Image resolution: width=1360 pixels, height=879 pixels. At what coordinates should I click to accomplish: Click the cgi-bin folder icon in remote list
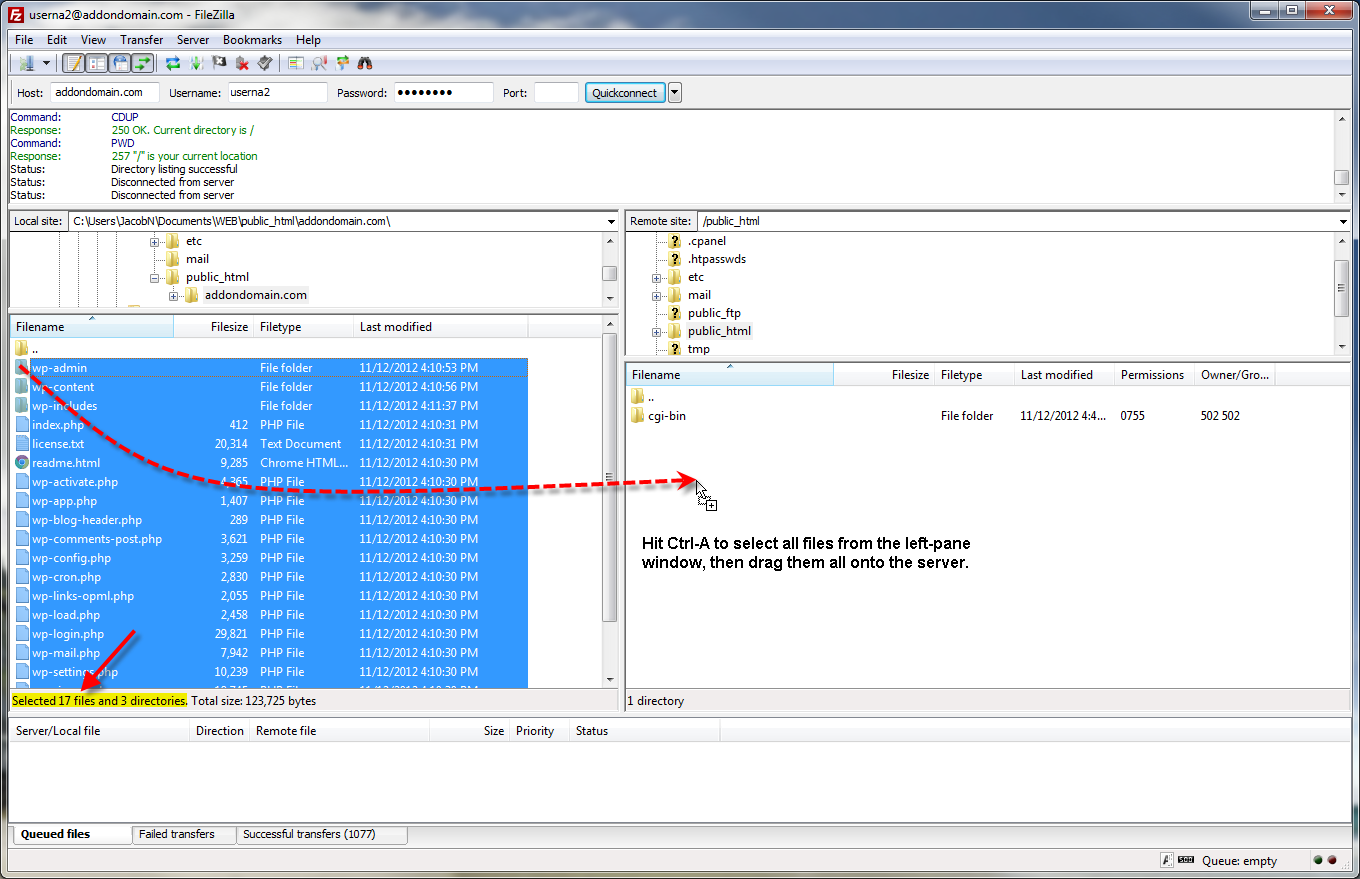pyautogui.click(x=638, y=416)
